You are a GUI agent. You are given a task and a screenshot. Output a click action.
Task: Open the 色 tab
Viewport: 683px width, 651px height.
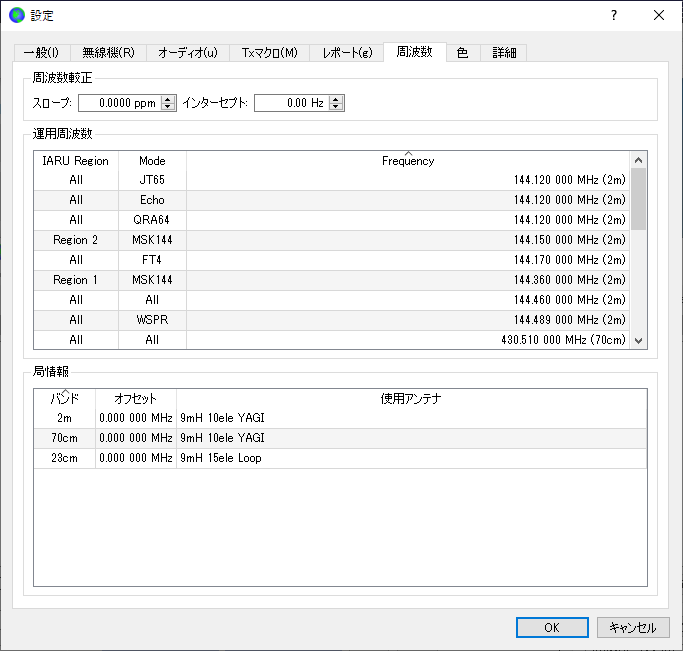[x=463, y=53]
